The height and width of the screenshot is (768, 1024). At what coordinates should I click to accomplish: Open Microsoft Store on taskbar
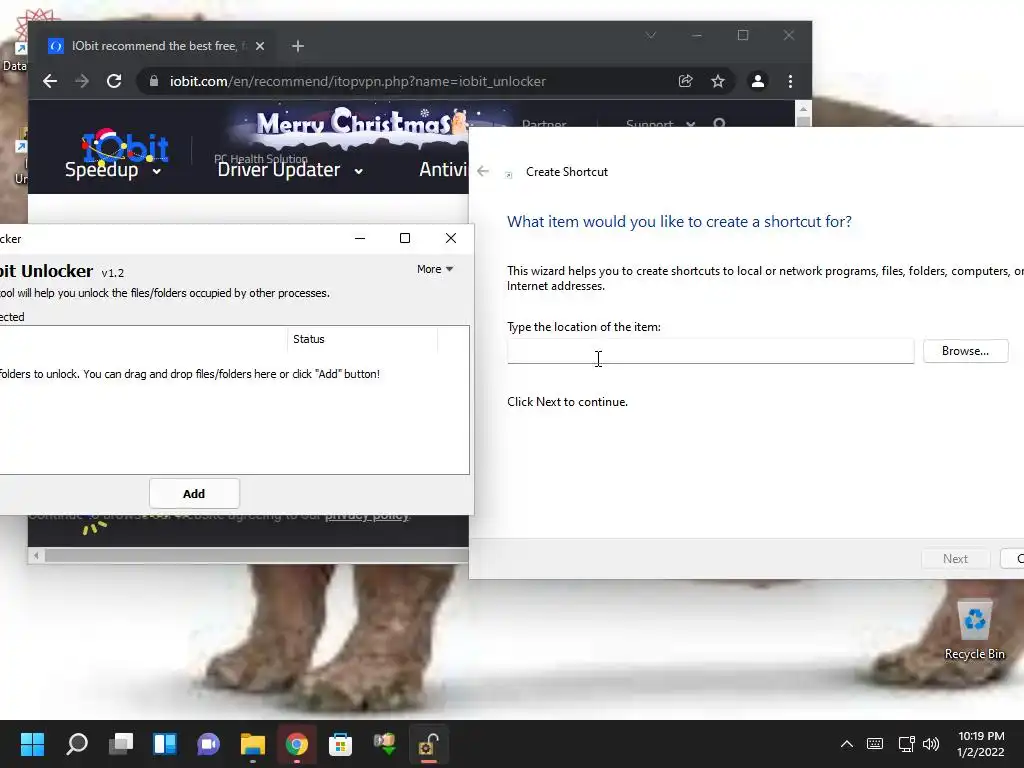[x=340, y=744]
